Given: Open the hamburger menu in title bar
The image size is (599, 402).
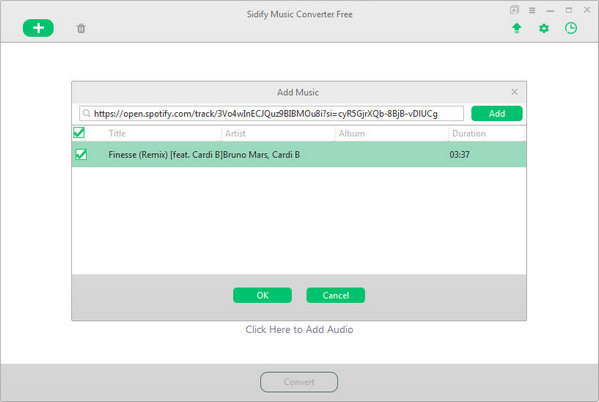Looking at the screenshot, I should (x=532, y=10).
